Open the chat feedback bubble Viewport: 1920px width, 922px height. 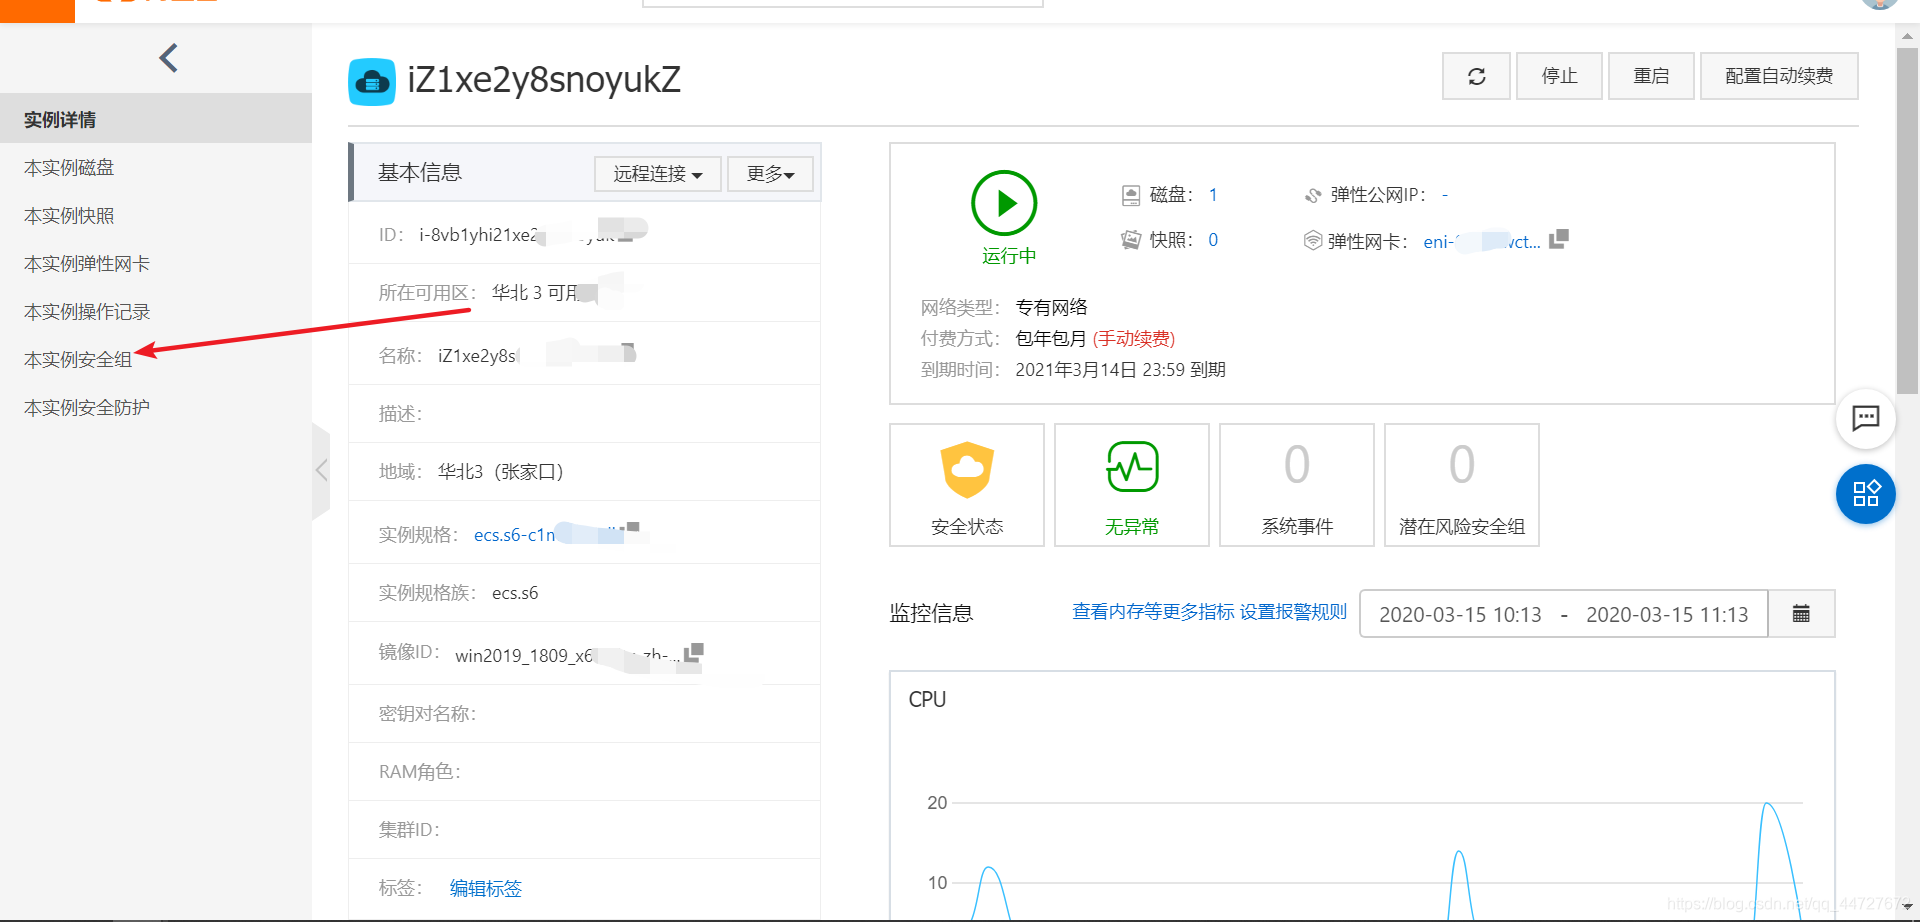click(x=1866, y=418)
